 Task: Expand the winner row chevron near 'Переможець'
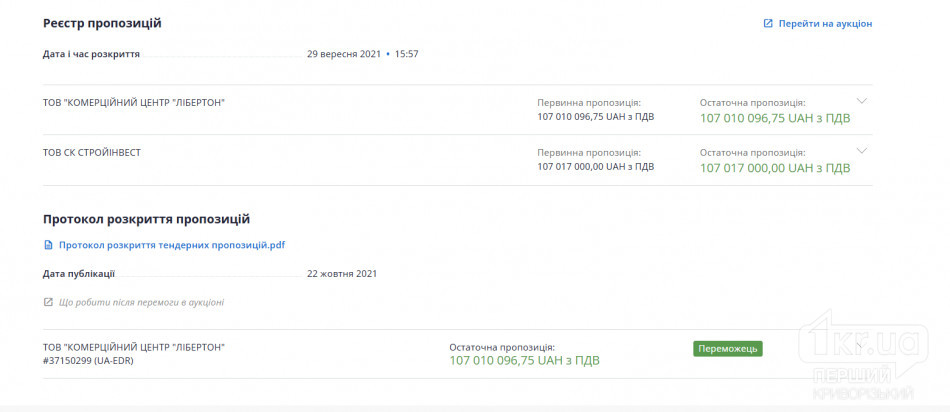click(x=861, y=346)
